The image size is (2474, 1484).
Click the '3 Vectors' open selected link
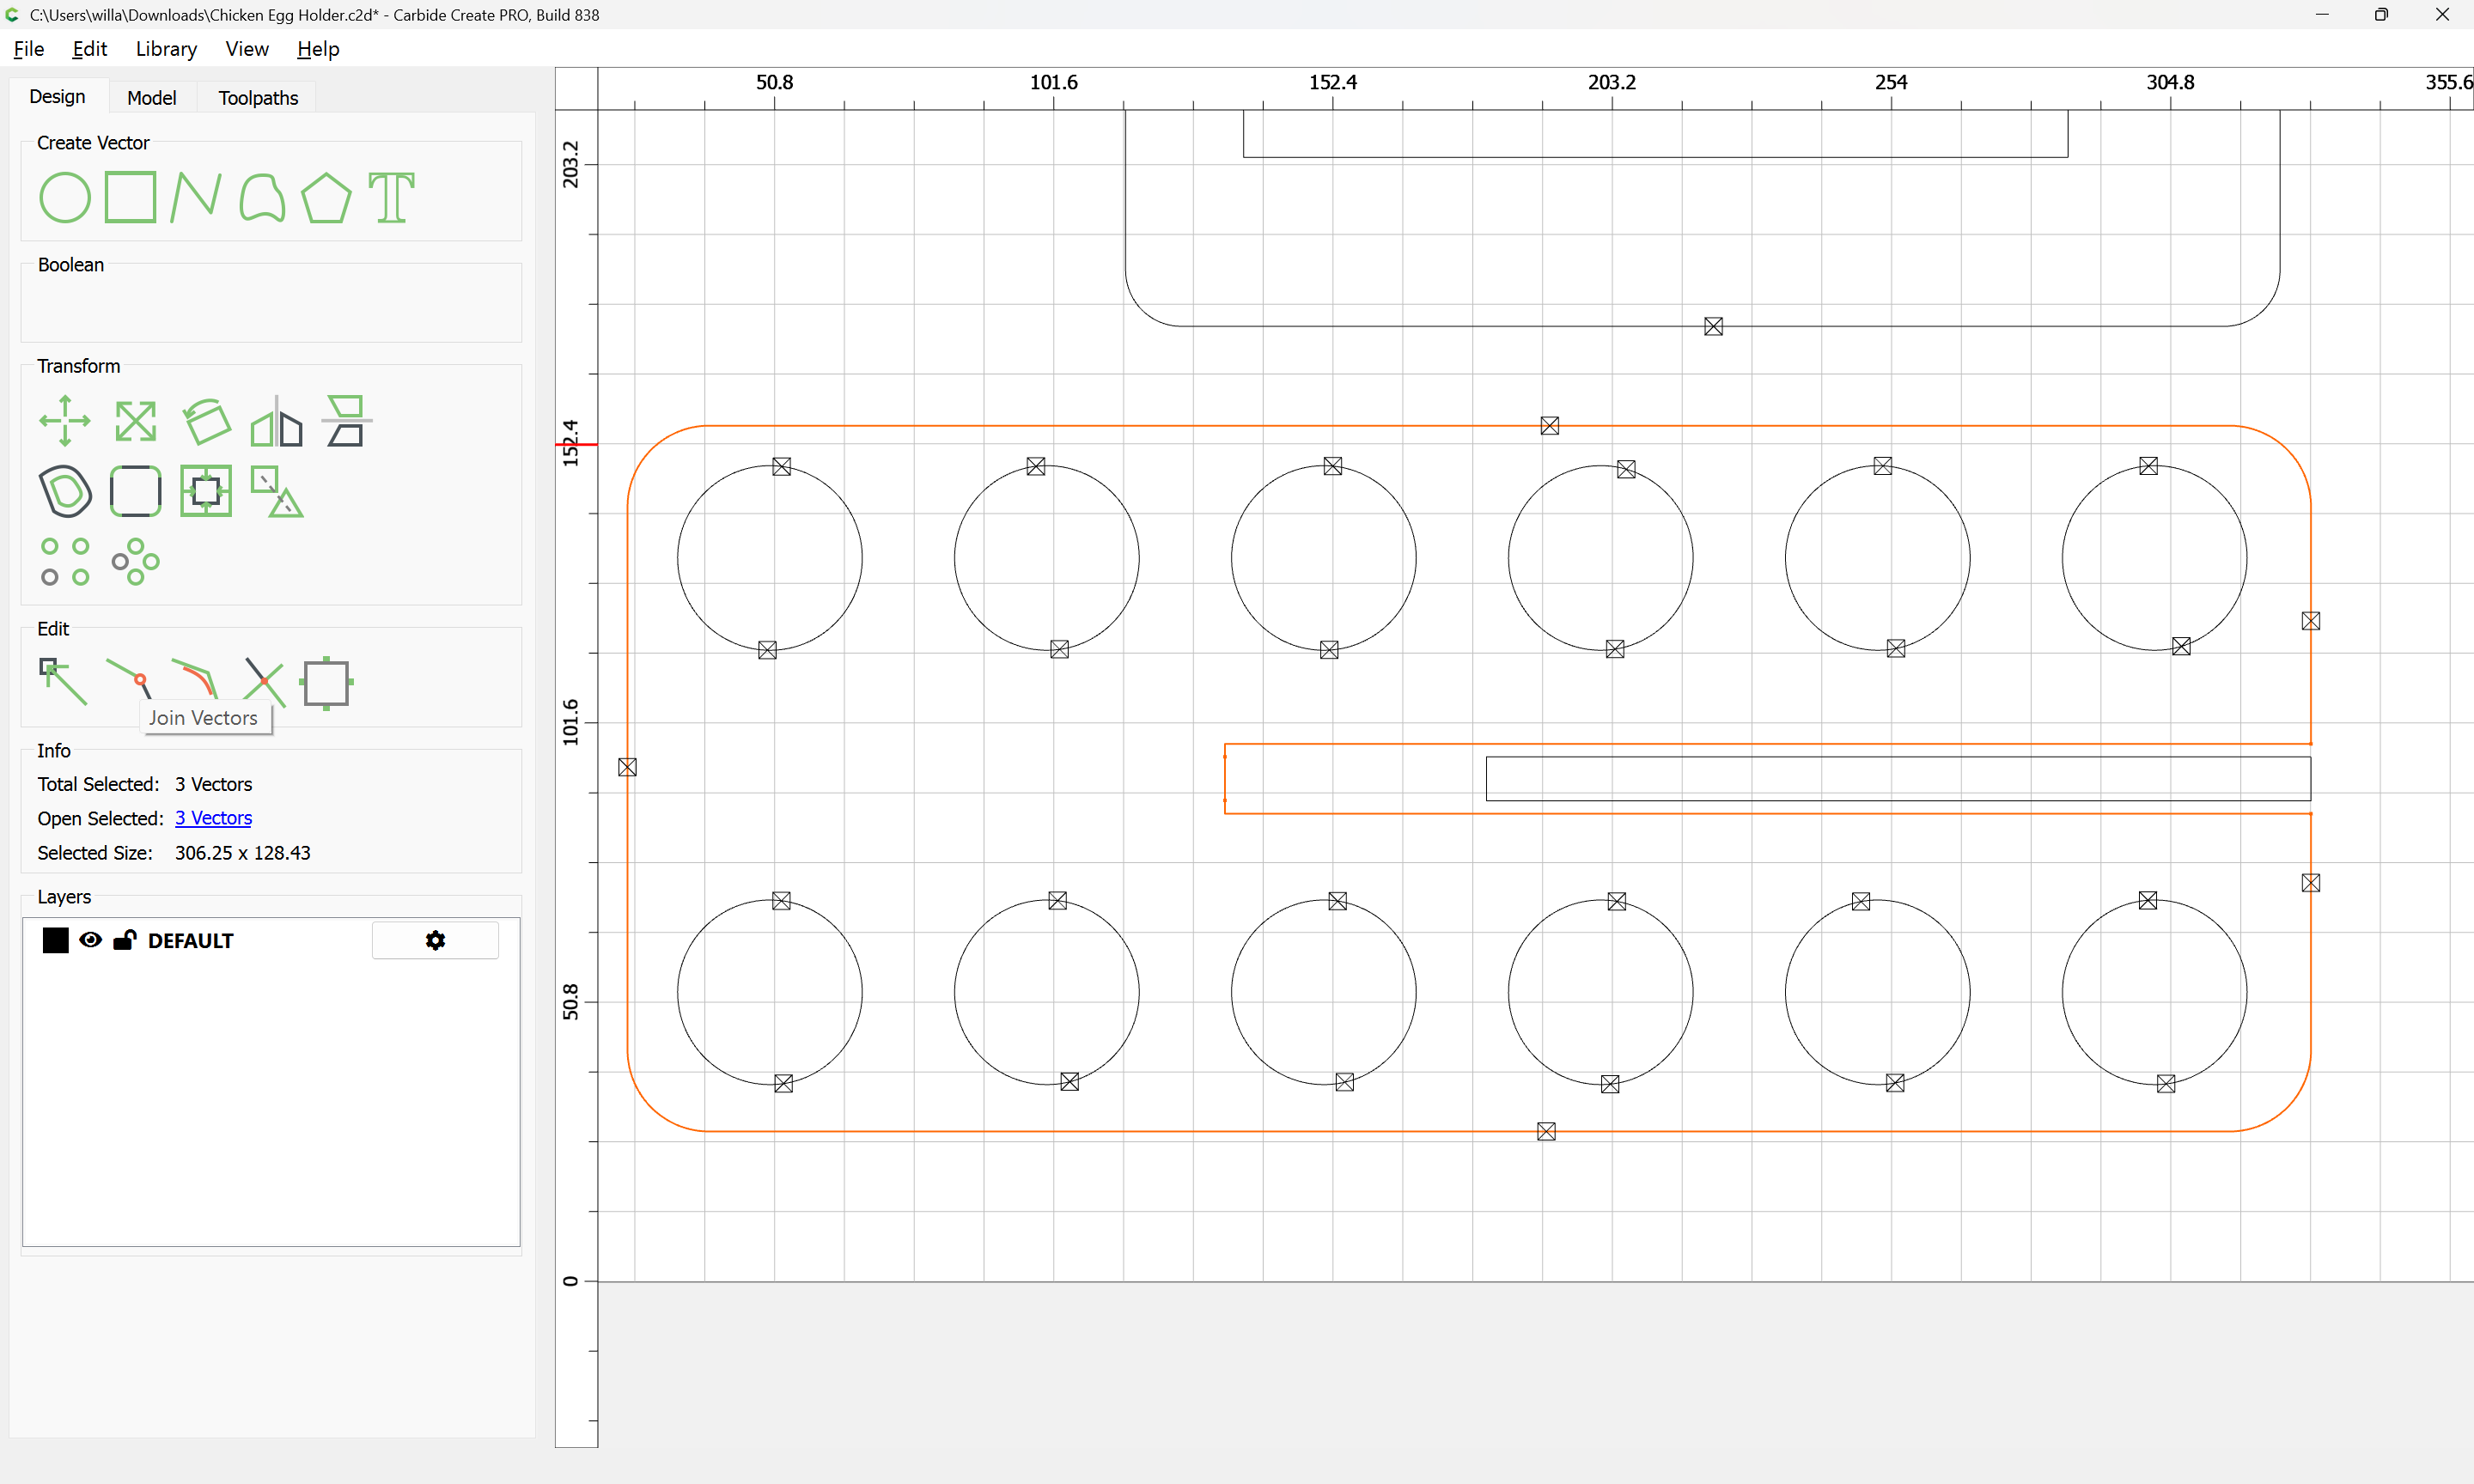pos(213,818)
